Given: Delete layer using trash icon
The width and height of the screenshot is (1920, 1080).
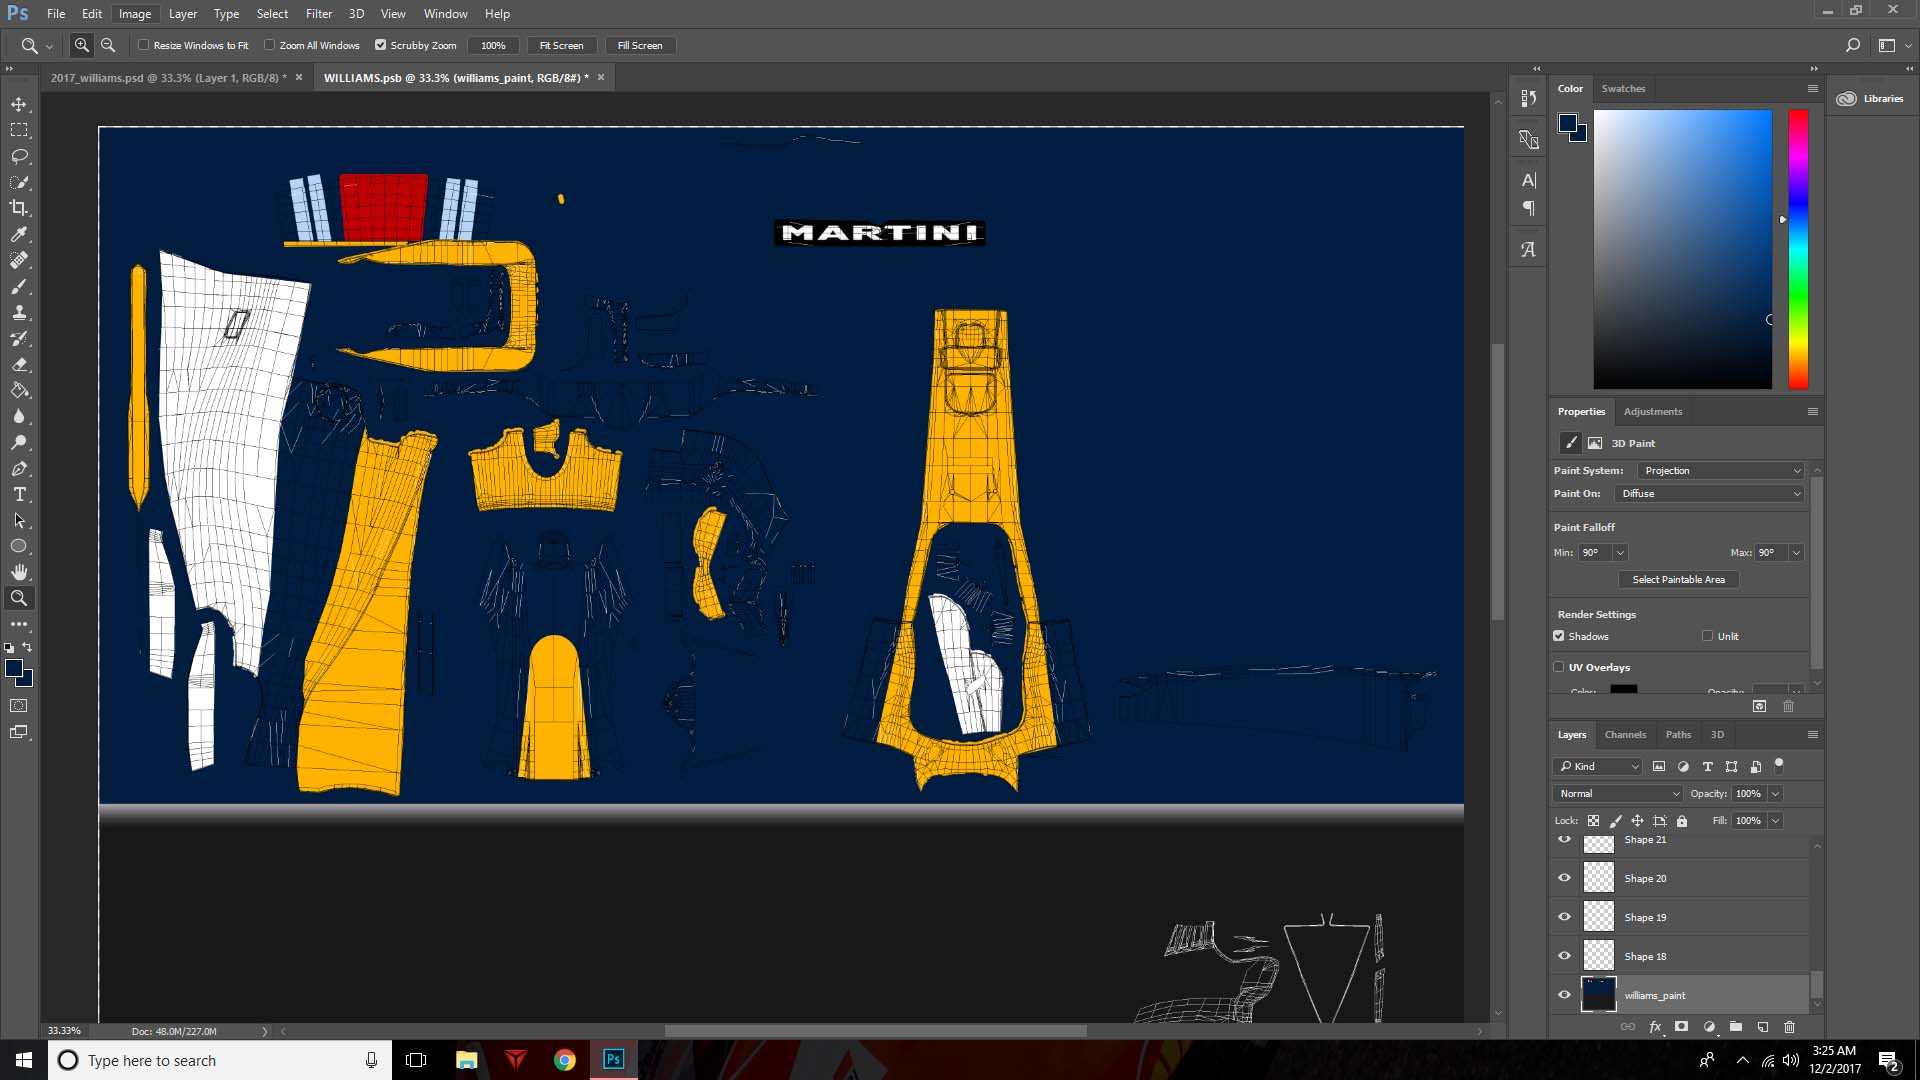Looking at the screenshot, I should pos(1790,1026).
